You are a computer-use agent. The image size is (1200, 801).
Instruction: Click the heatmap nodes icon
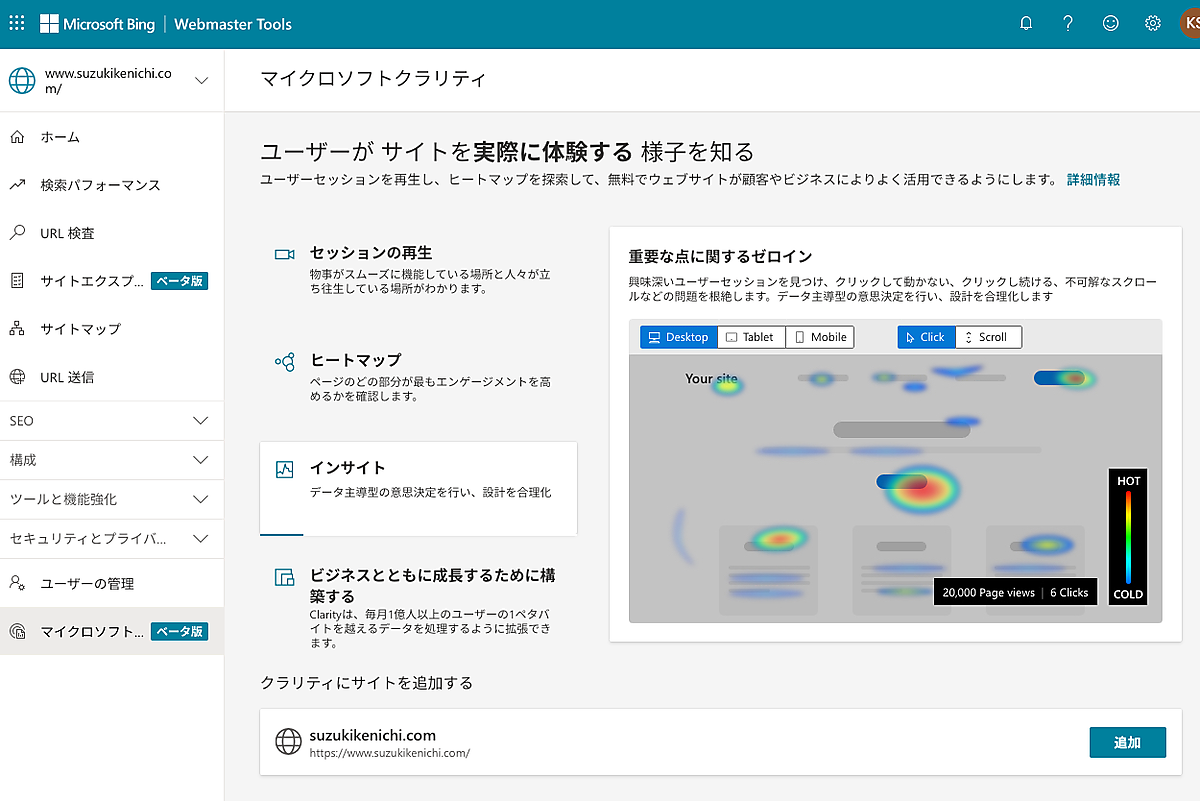click(284, 362)
